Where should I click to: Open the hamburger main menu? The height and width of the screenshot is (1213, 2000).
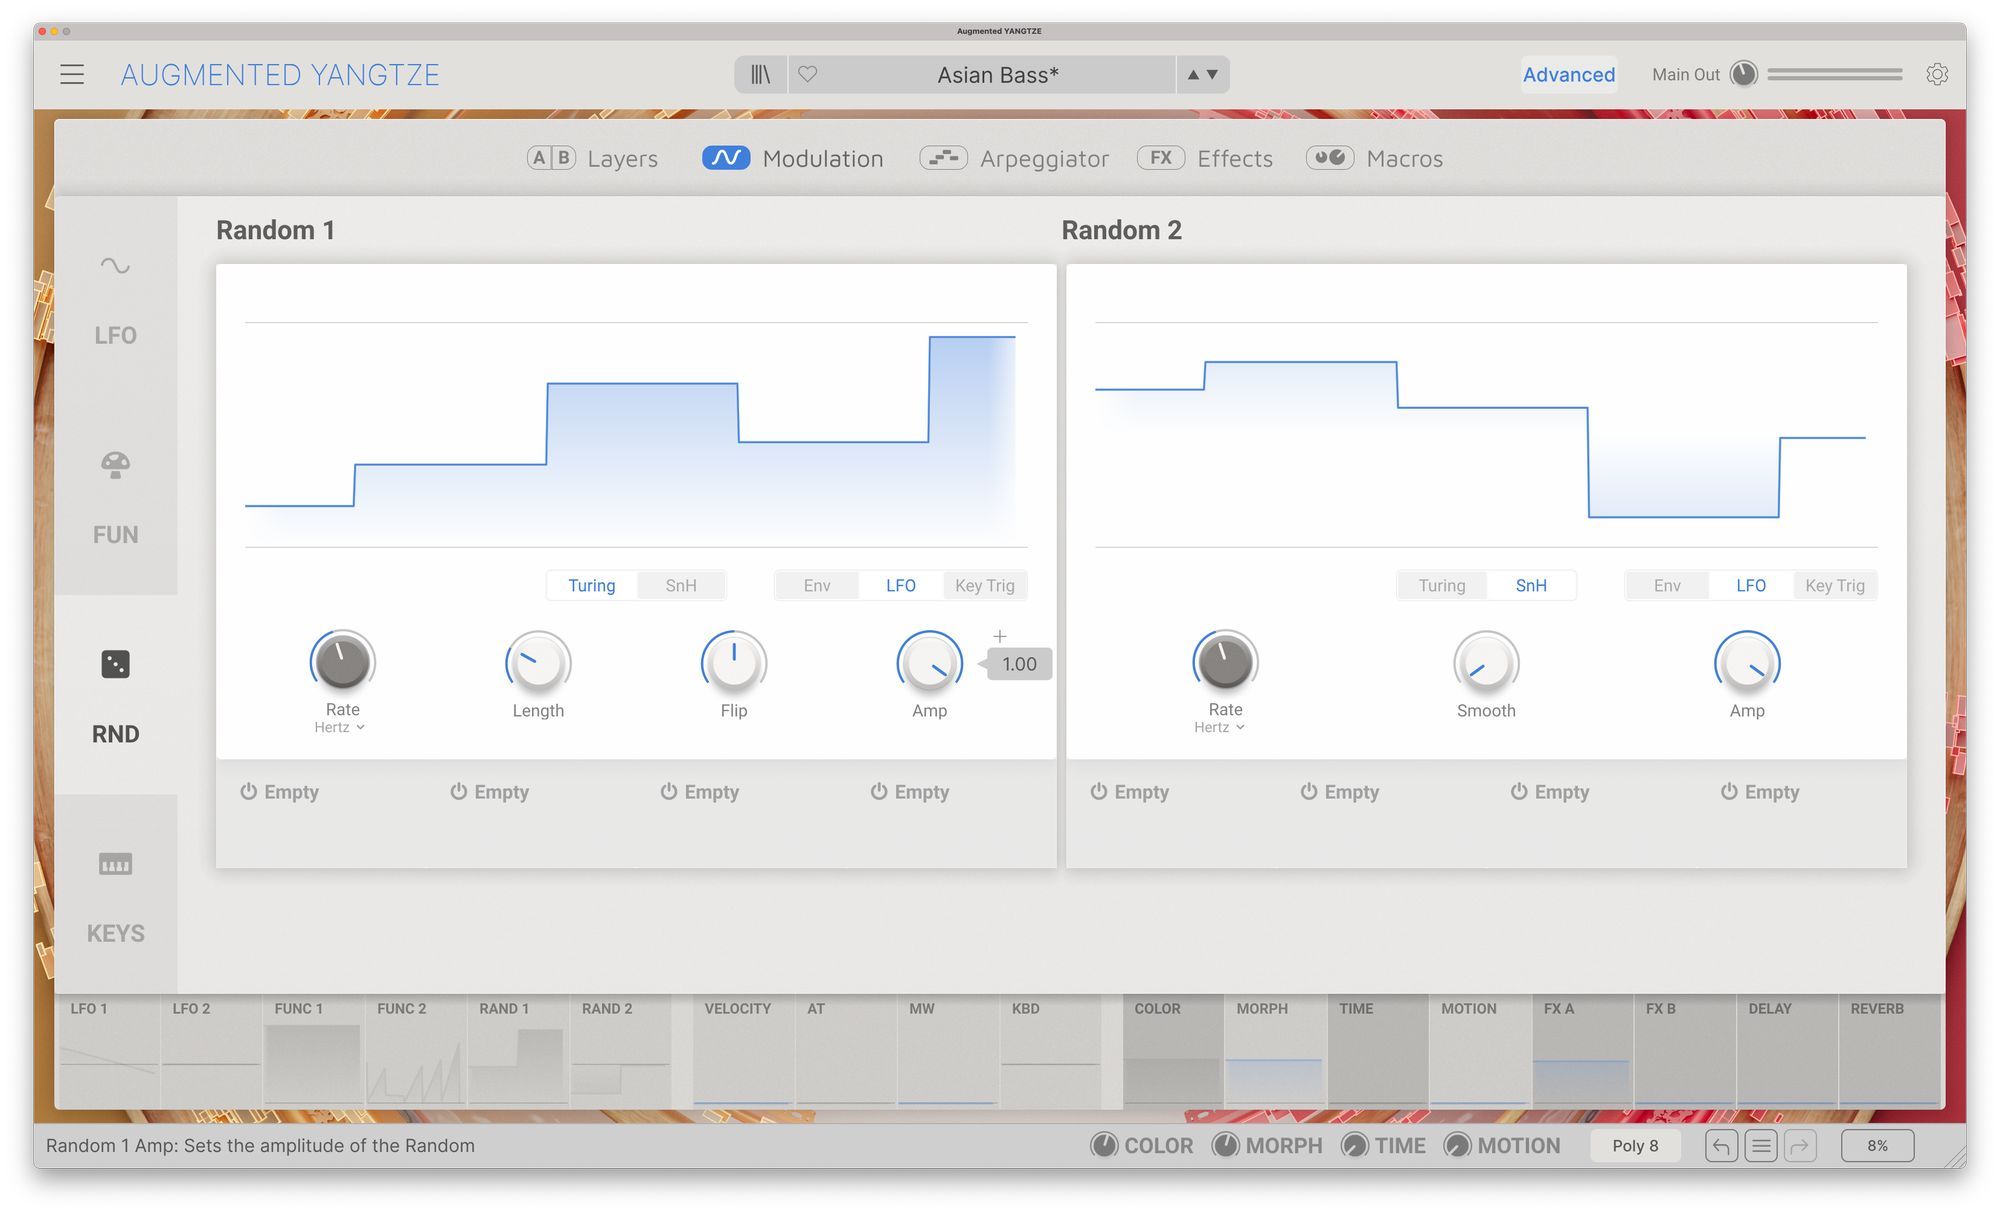coord(72,75)
